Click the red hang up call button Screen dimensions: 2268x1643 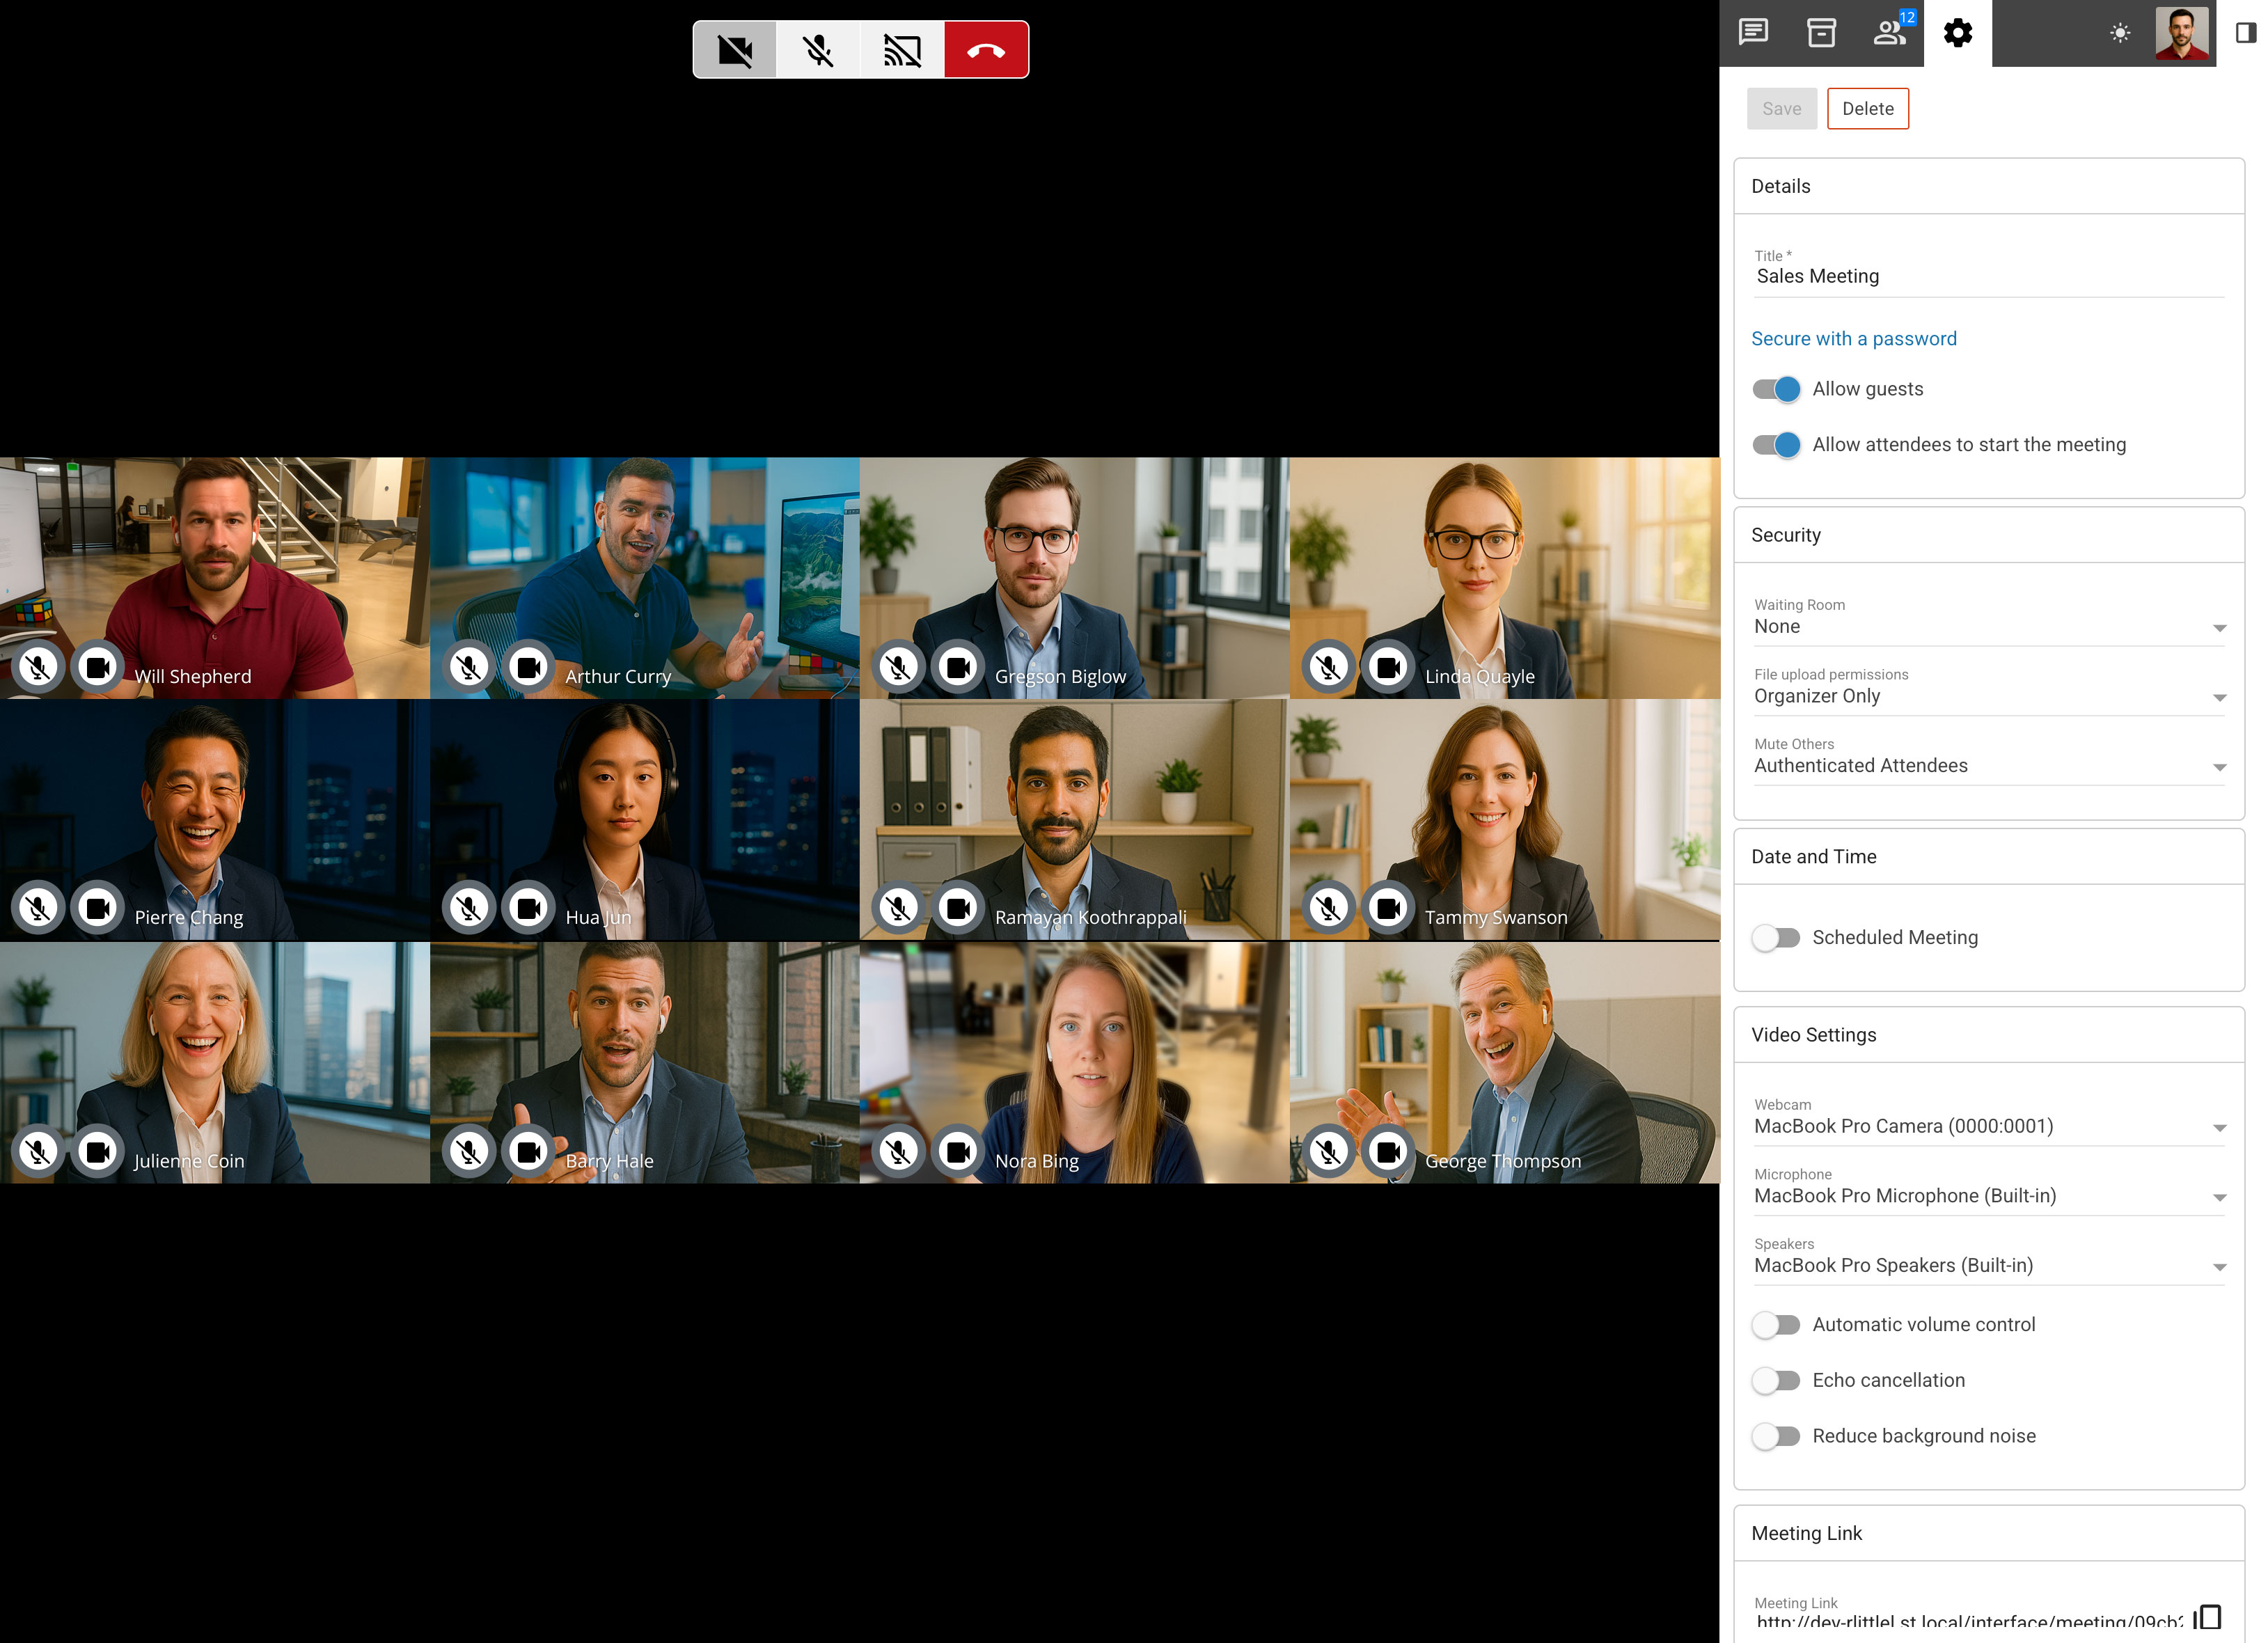point(985,50)
